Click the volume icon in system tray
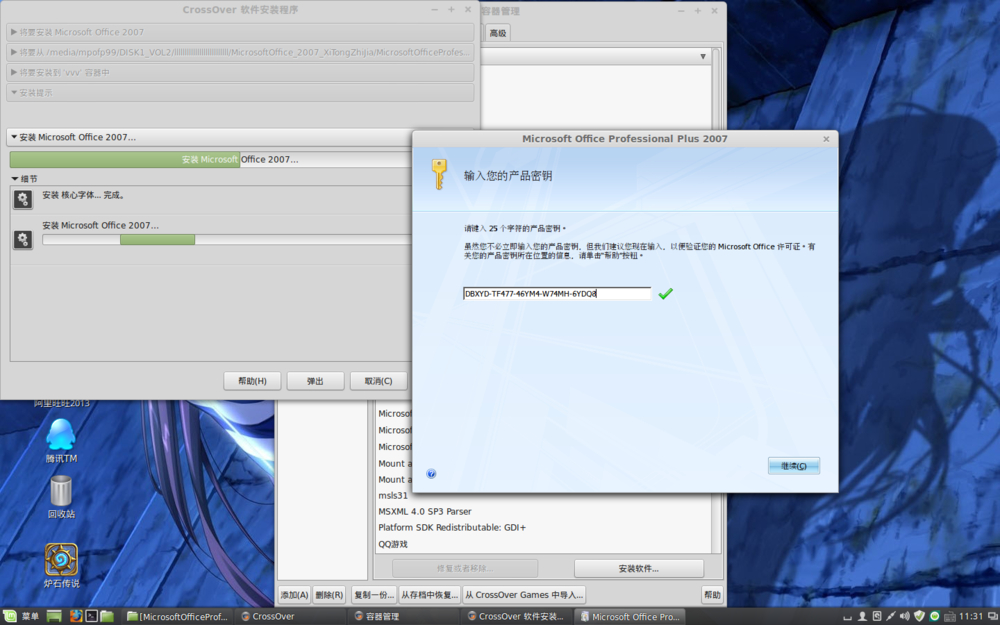 pyautogui.click(x=904, y=616)
